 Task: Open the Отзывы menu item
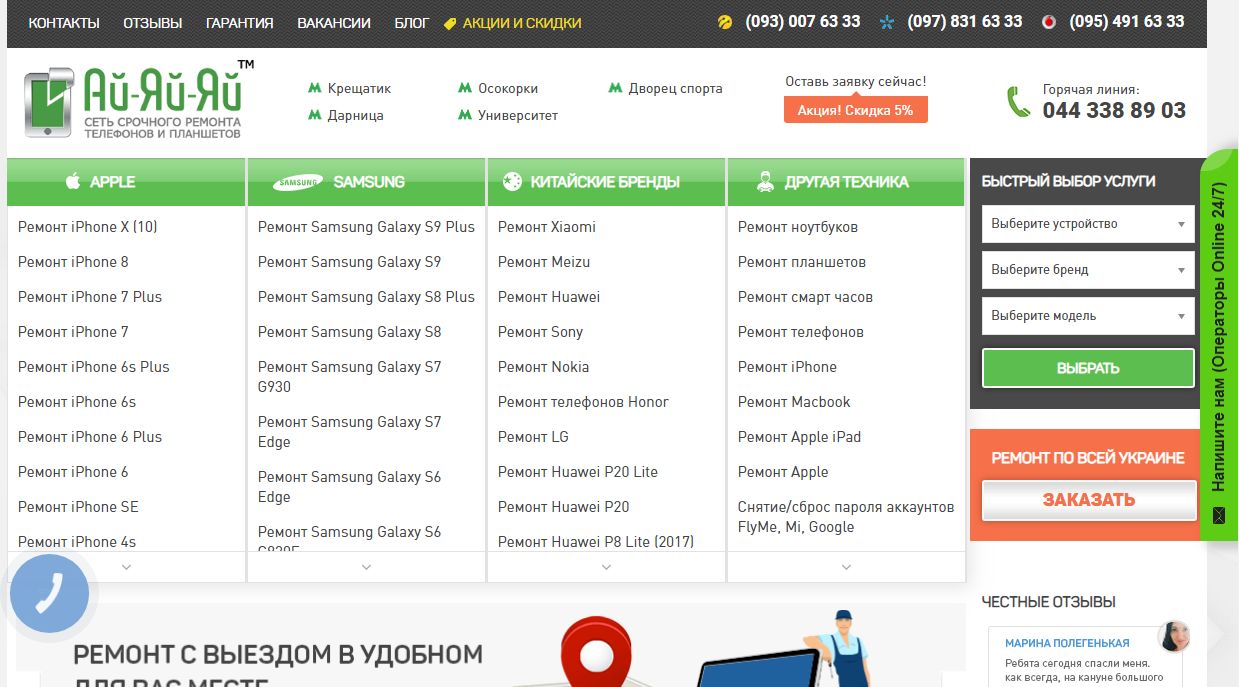click(x=153, y=23)
